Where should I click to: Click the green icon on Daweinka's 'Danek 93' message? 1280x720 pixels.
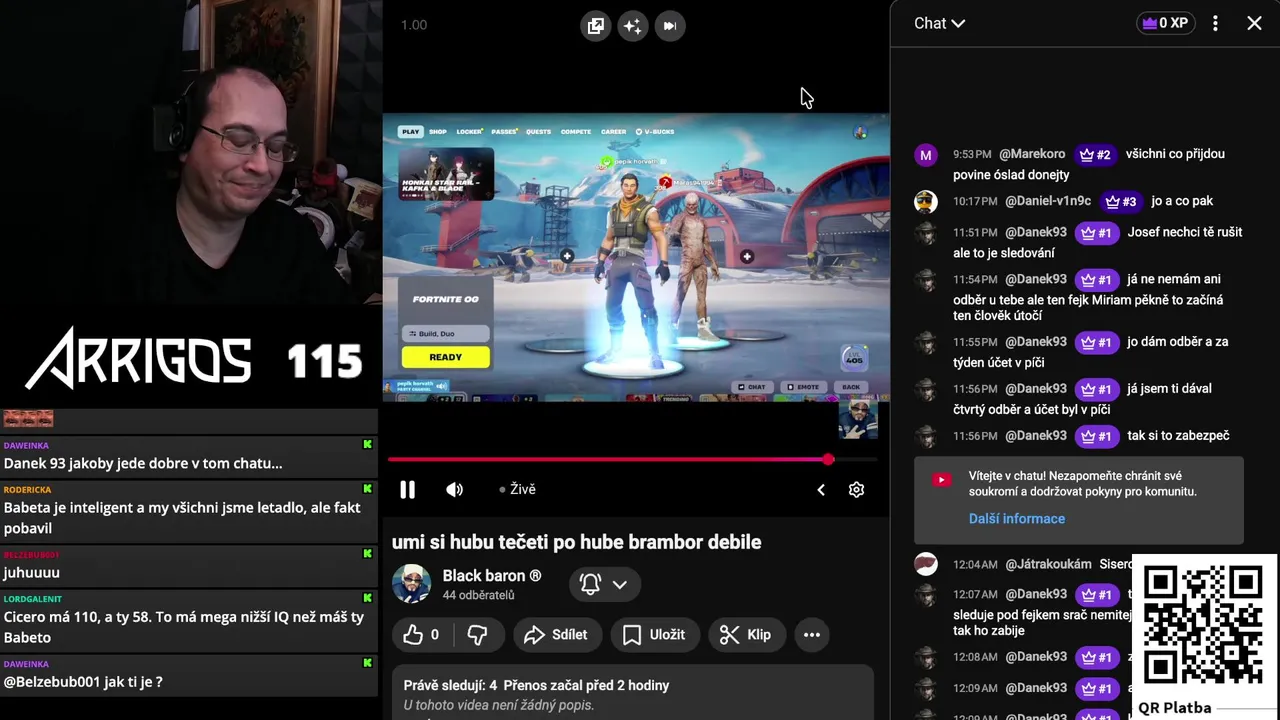[x=367, y=444]
